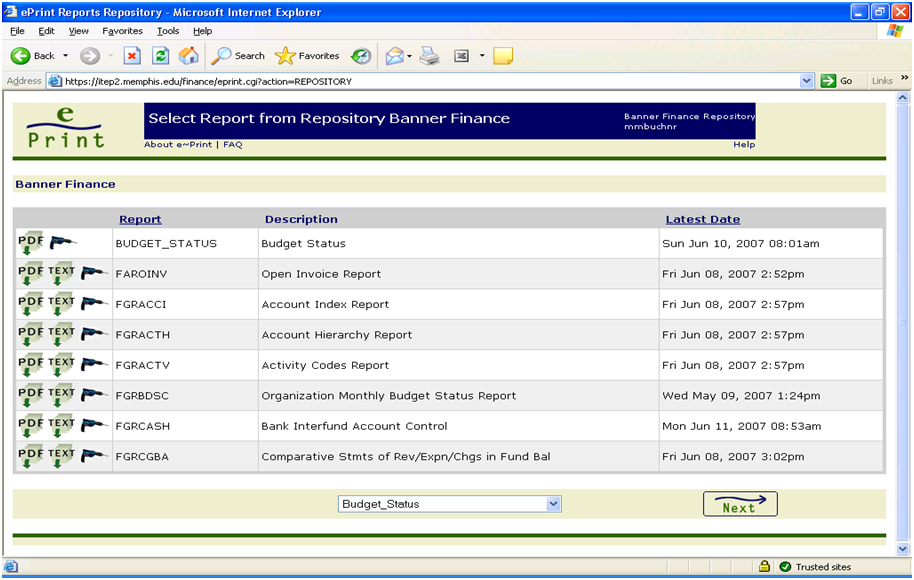Click drill icon for FGRACCI report
This screenshot has width=914, height=580.
(x=95, y=304)
